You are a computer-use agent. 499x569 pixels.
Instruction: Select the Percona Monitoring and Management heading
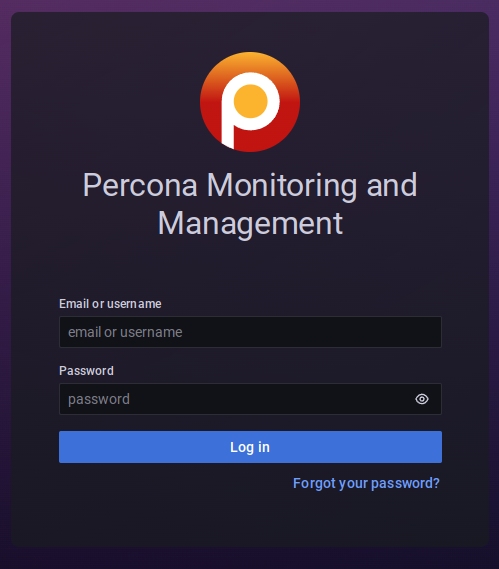[x=250, y=204]
